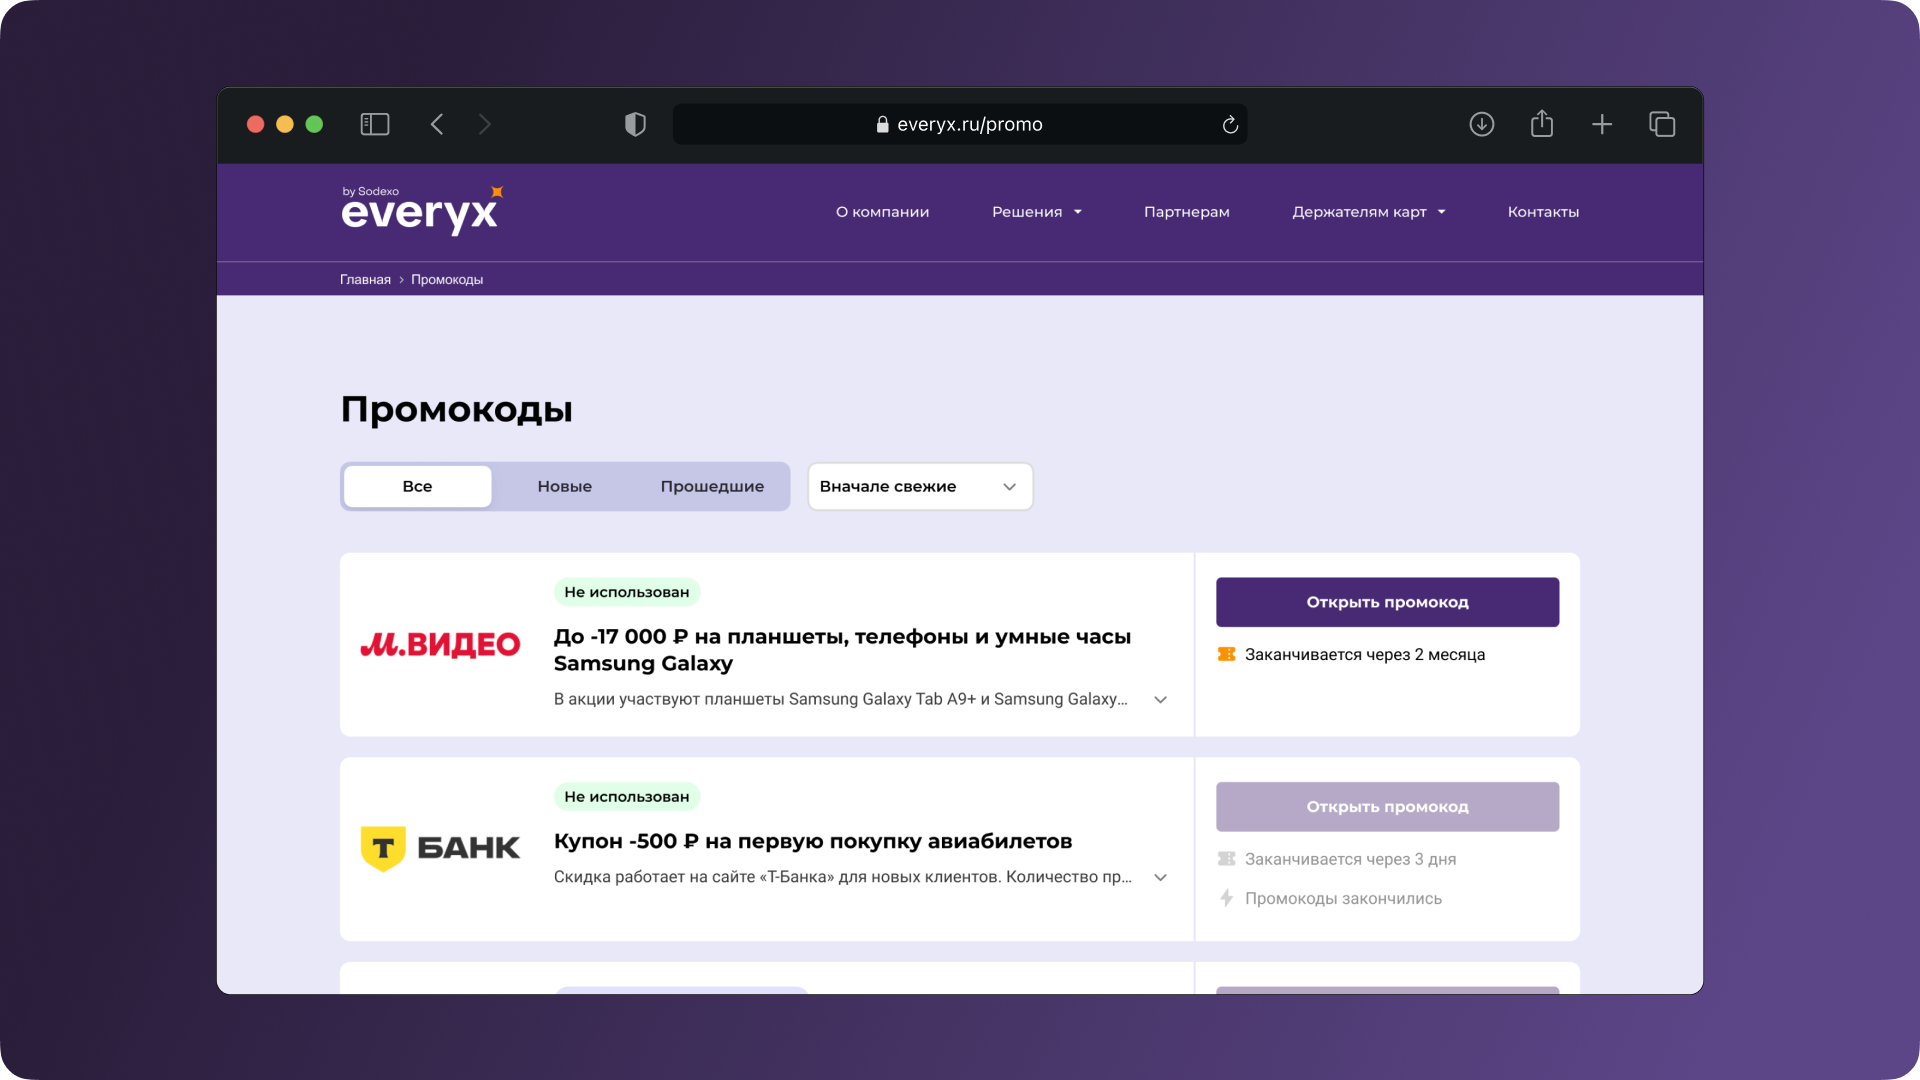Viewport: 1920px width, 1080px height.
Task: Click the share icon in the toolbar
Action: 1541,124
